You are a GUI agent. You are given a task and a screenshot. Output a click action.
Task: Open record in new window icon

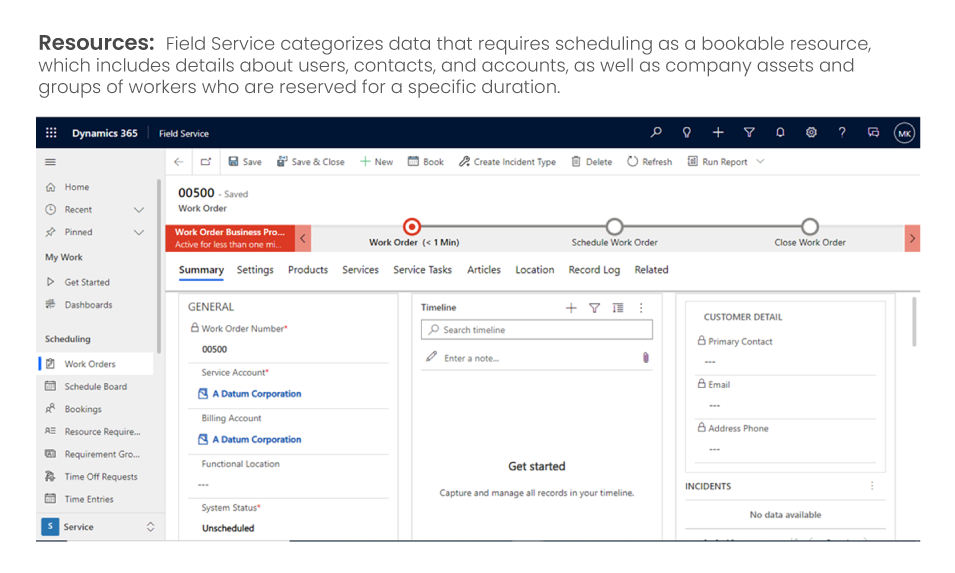(206, 162)
